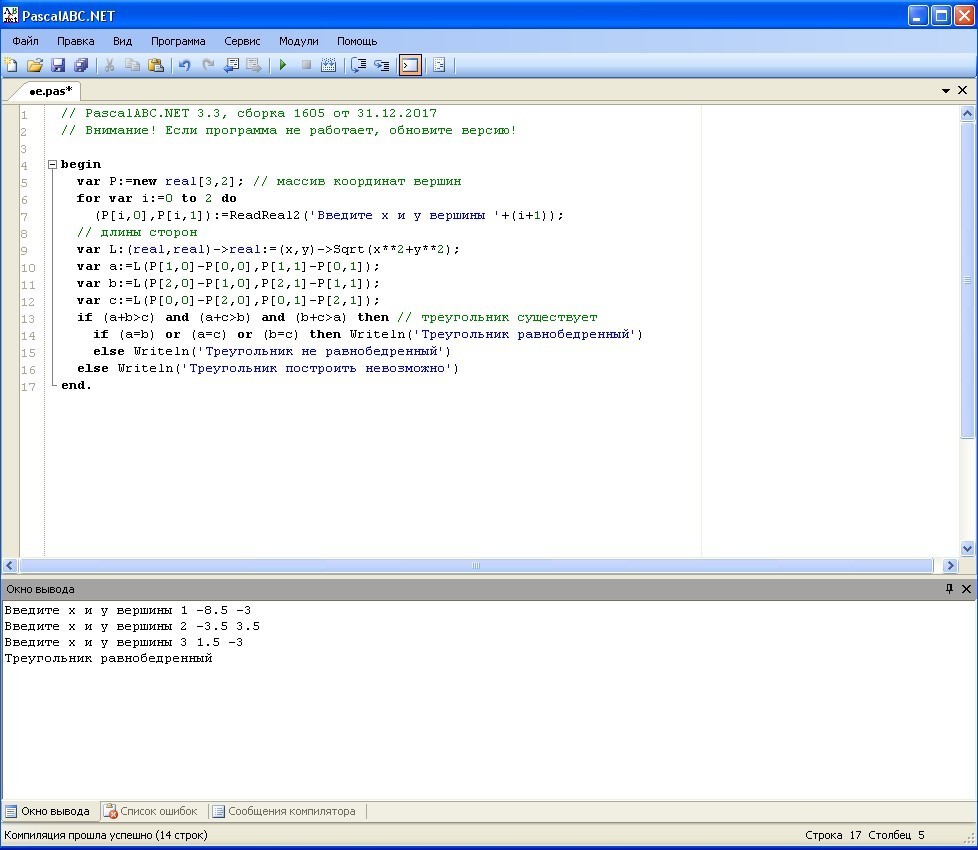Open the Сервис menu
The height and width of the screenshot is (850, 978).
point(242,41)
